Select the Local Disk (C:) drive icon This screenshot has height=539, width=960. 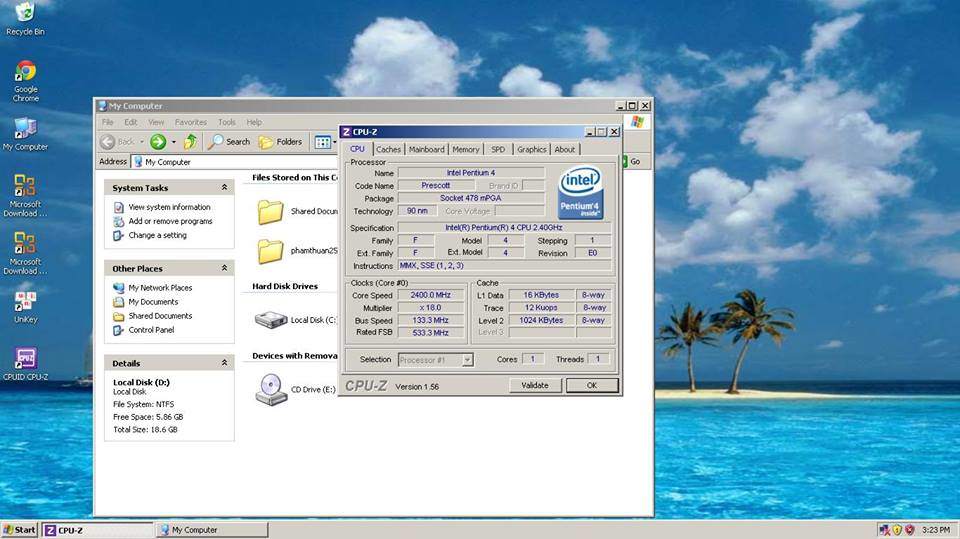coord(270,320)
